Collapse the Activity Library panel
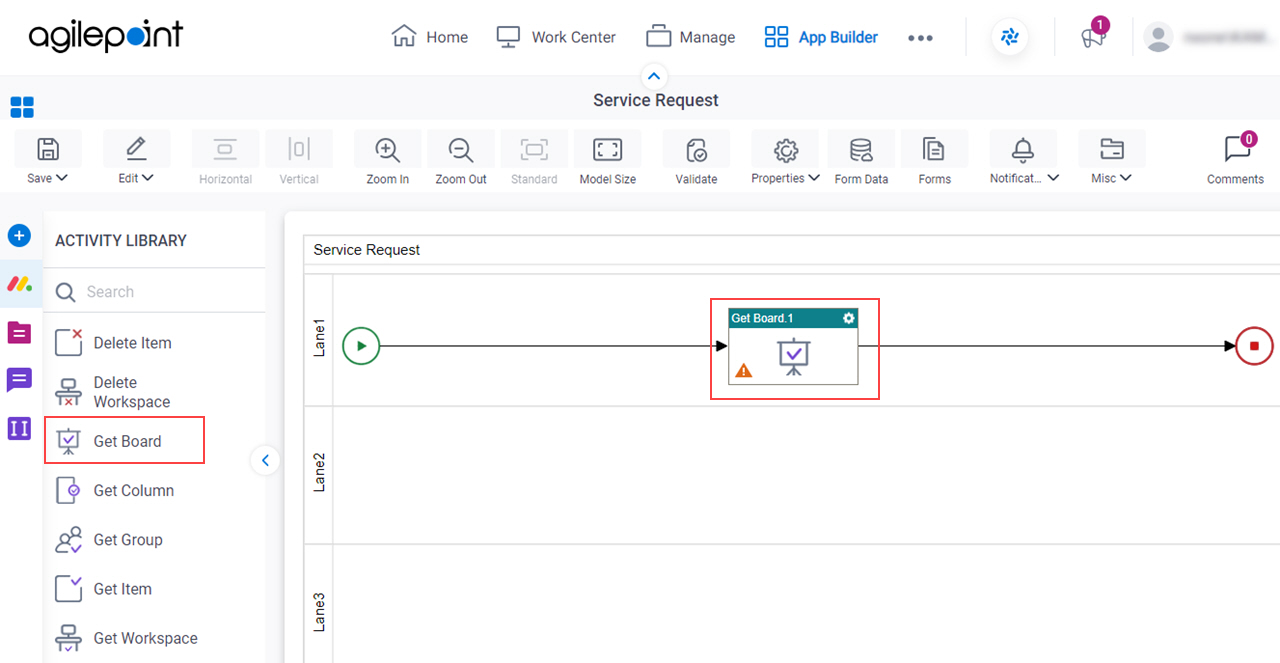The width and height of the screenshot is (1280, 663). (x=265, y=460)
